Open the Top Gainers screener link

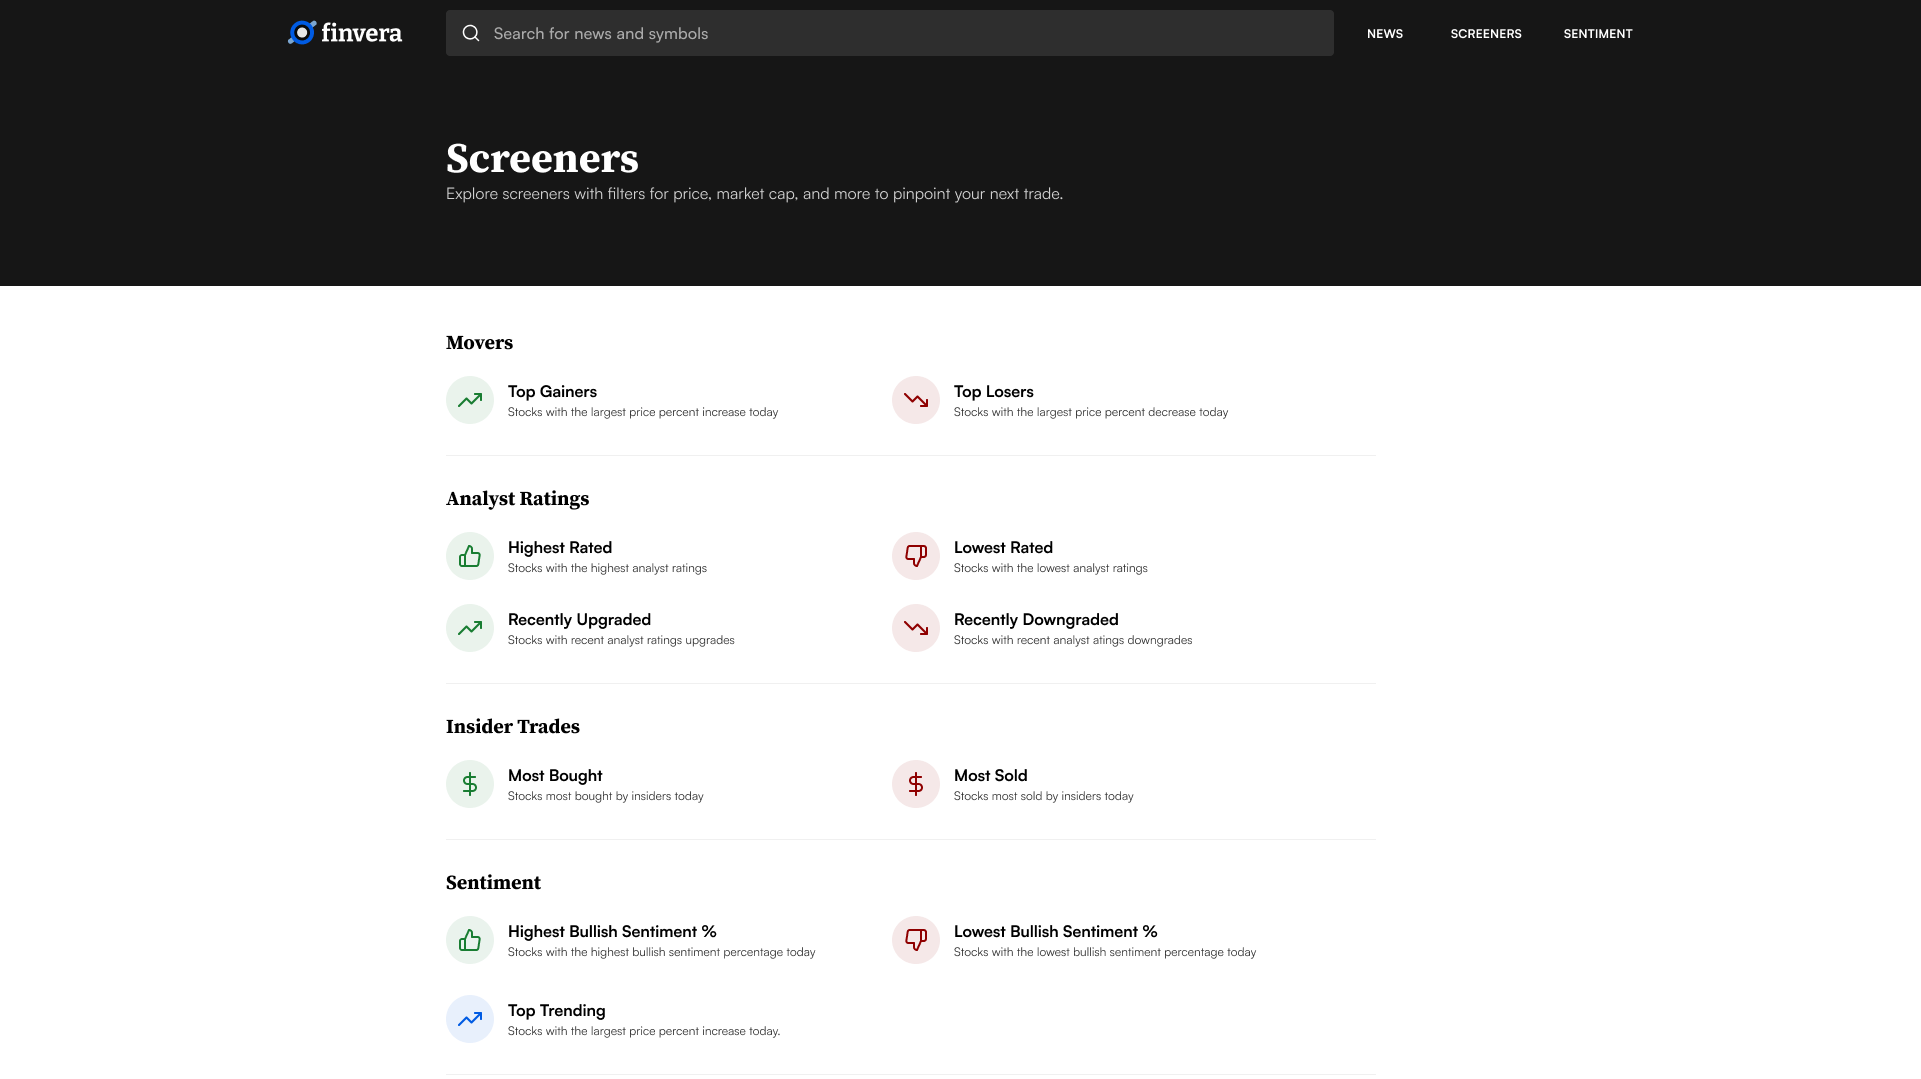(x=552, y=391)
